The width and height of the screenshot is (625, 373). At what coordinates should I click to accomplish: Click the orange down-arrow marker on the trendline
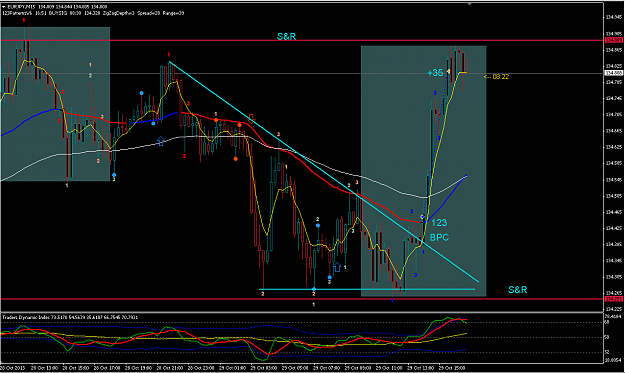pos(252,118)
